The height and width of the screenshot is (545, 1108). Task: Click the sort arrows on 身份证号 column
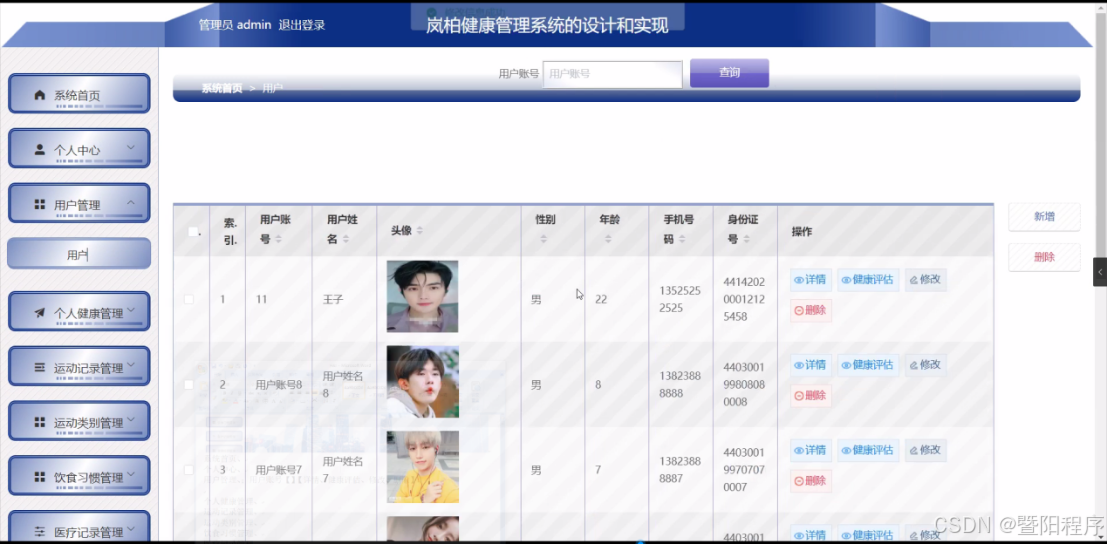pos(746,240)
